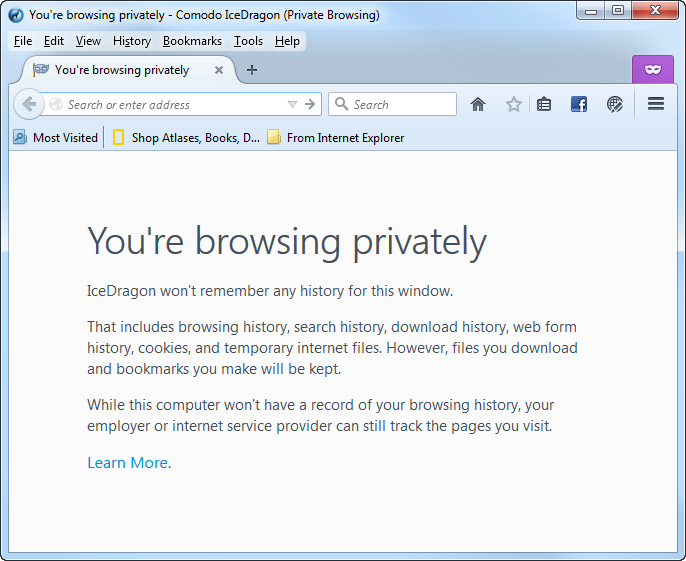686x561 pixels.
Task: Click the globe identity icon in address bar
Action: pyautogui.click(x=56, y=104)
